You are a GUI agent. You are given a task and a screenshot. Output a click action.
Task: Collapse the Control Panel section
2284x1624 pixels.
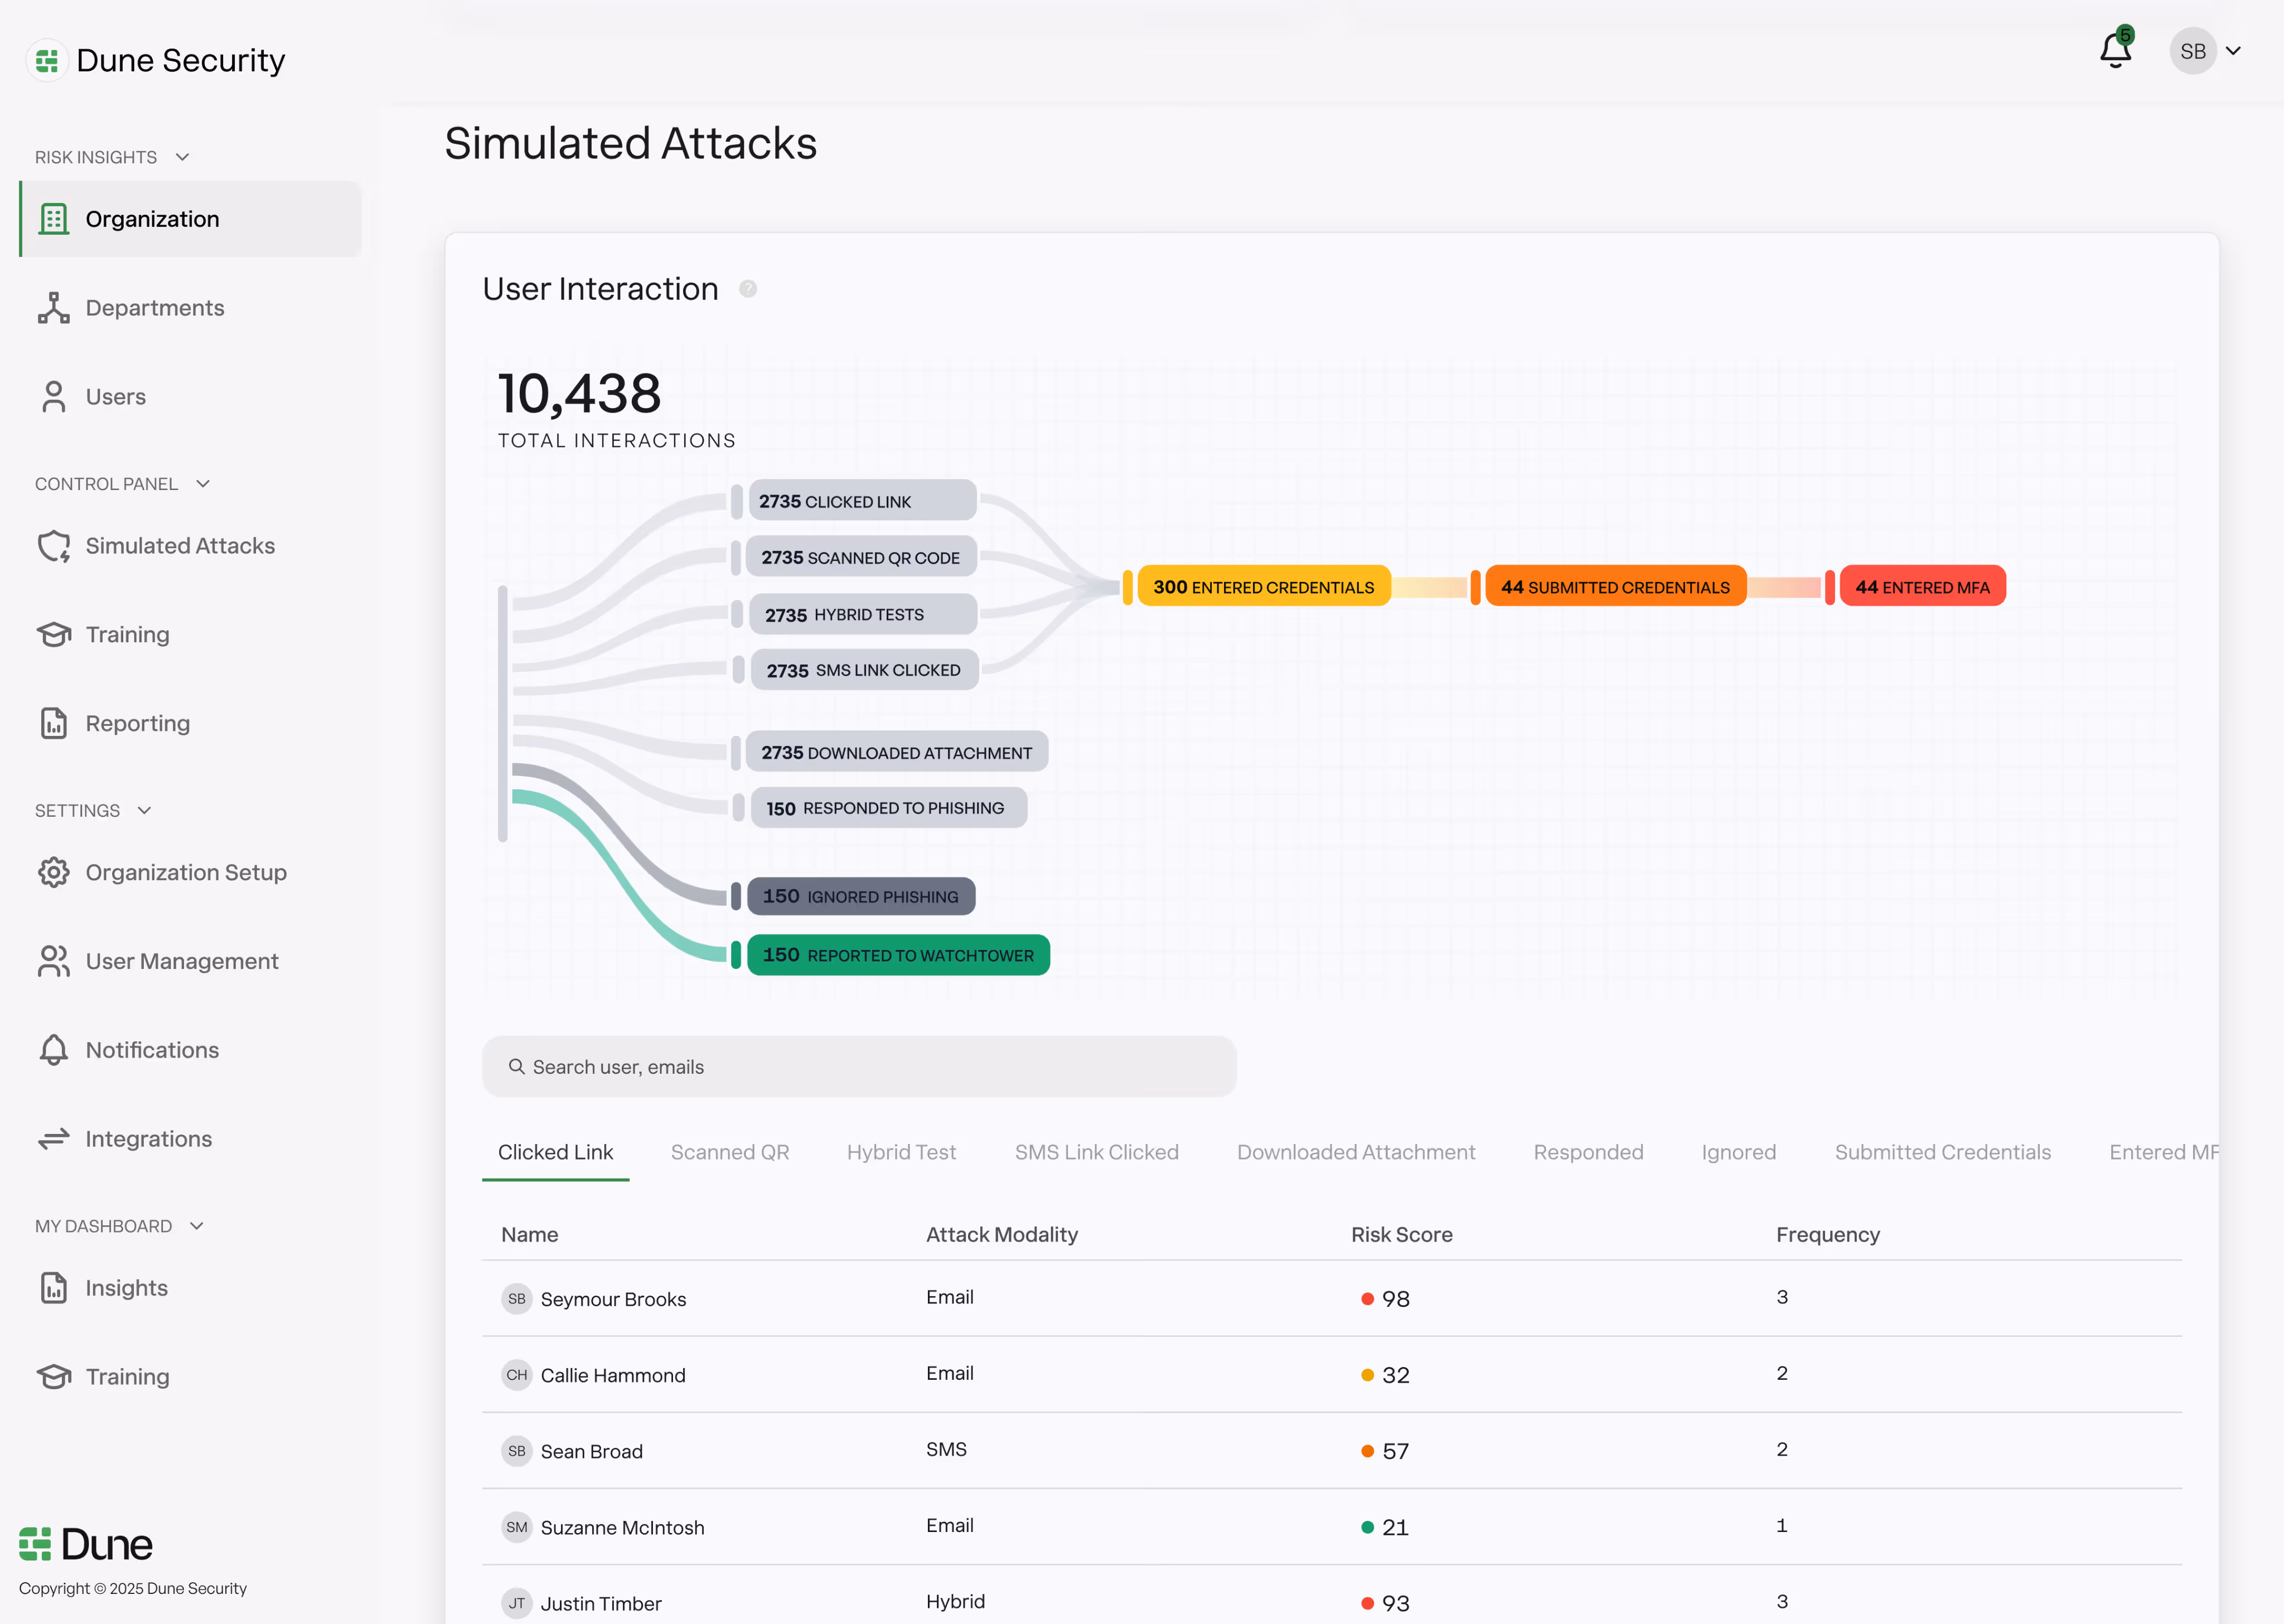[x=203, y=484]
